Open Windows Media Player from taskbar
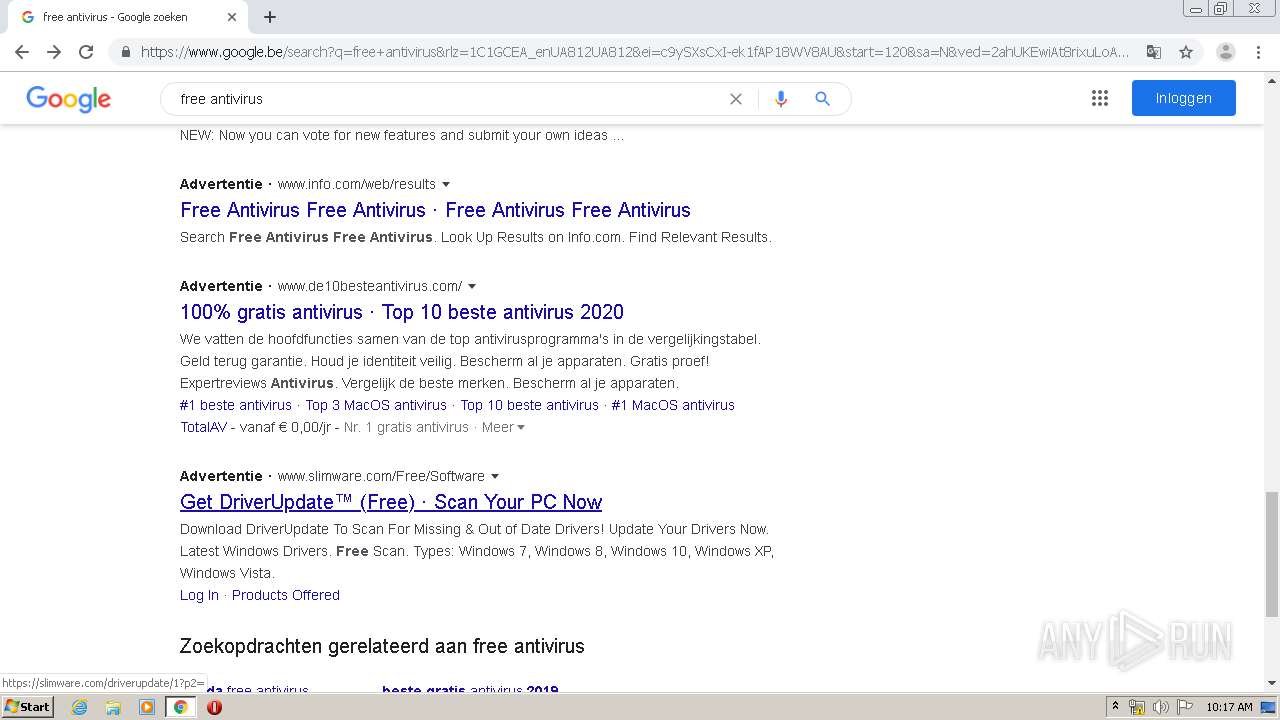Image resolution: width=1280 pixels, height=720 pixels. coord(147,707)
